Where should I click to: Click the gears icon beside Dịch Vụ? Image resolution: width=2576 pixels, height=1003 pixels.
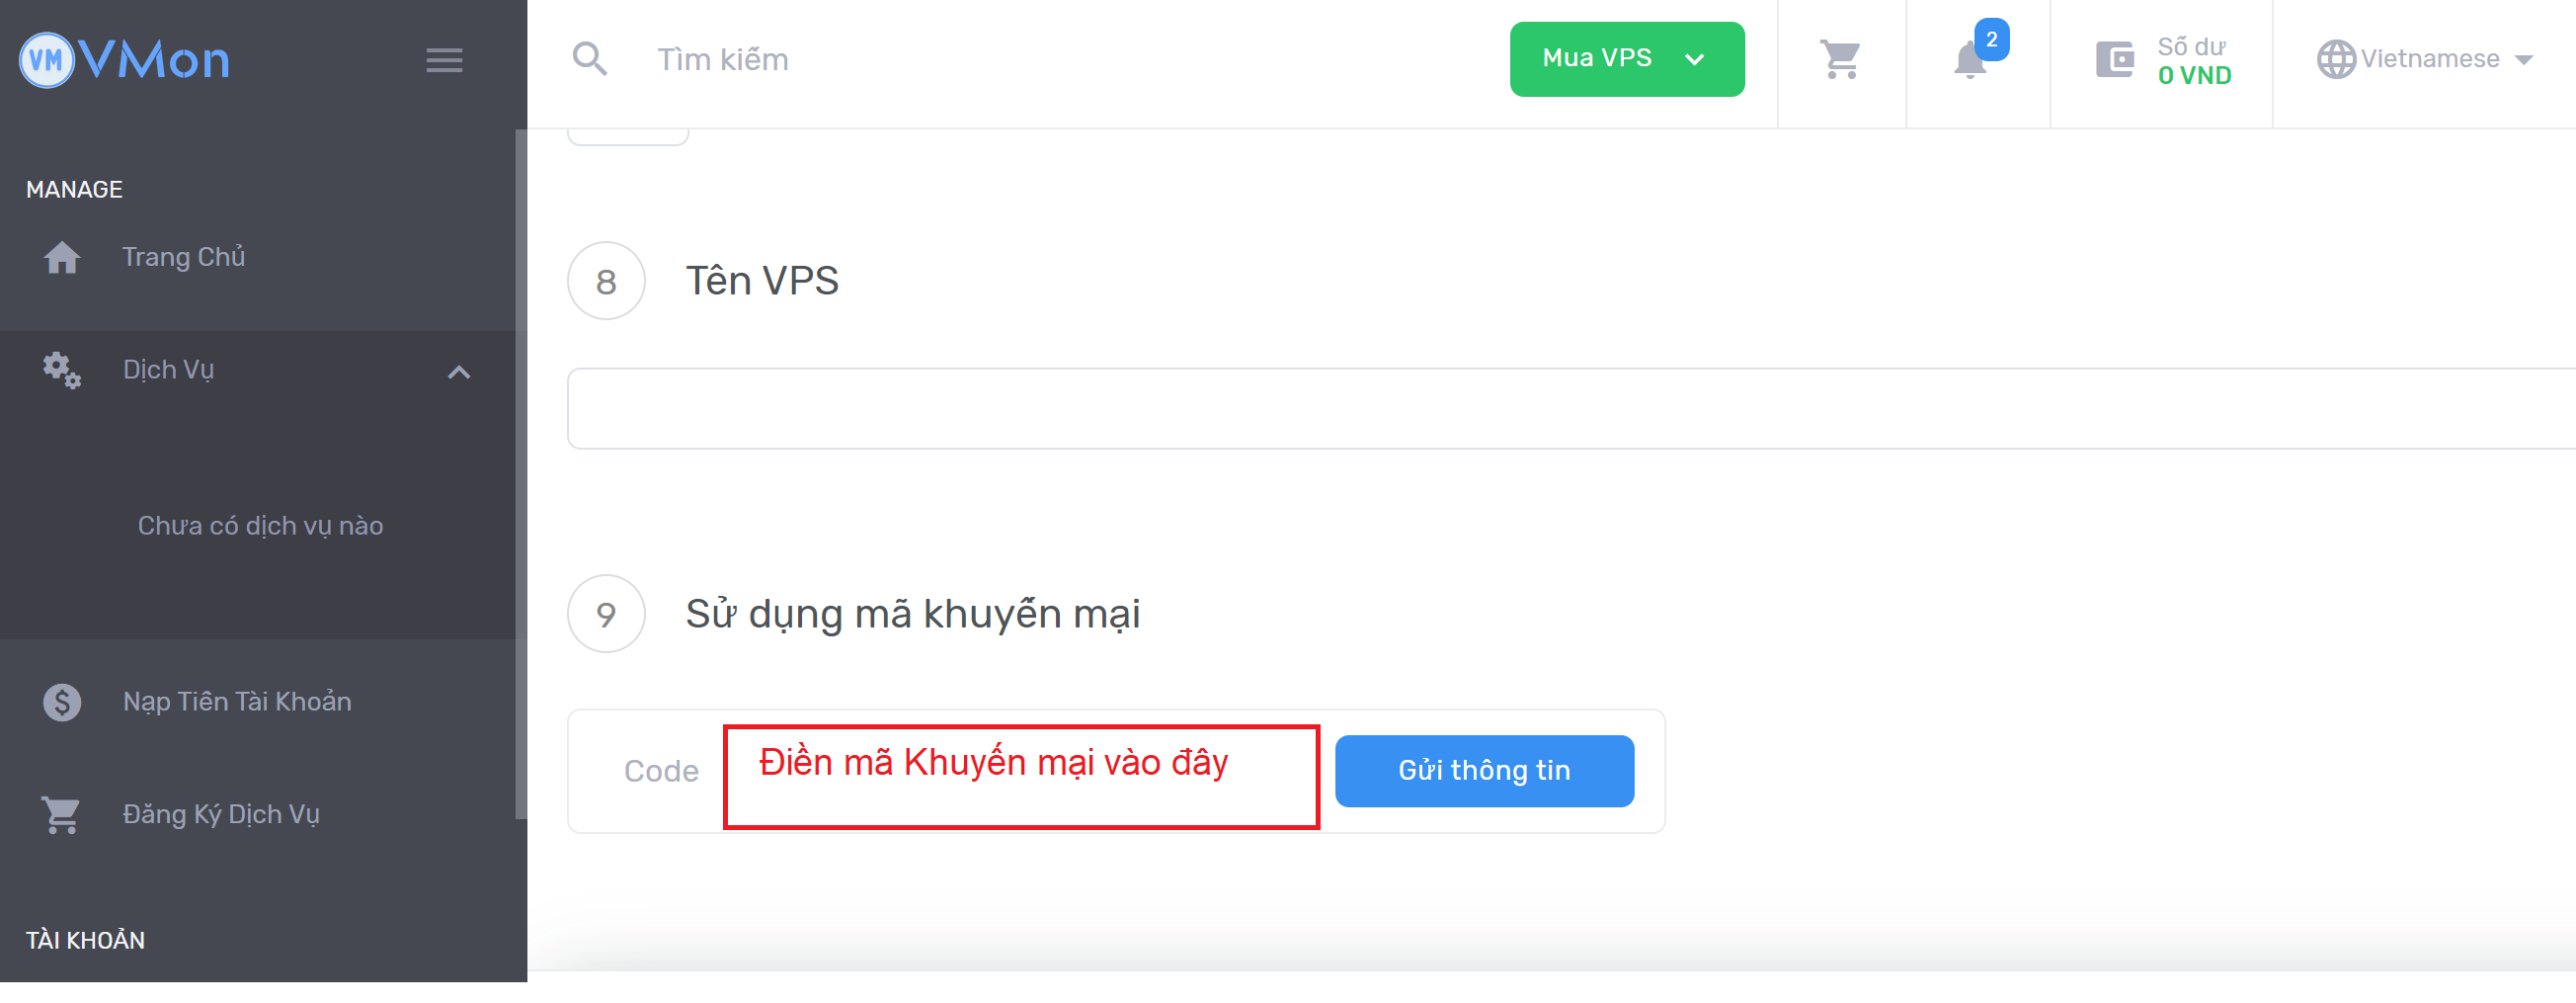tap(61, 369)
